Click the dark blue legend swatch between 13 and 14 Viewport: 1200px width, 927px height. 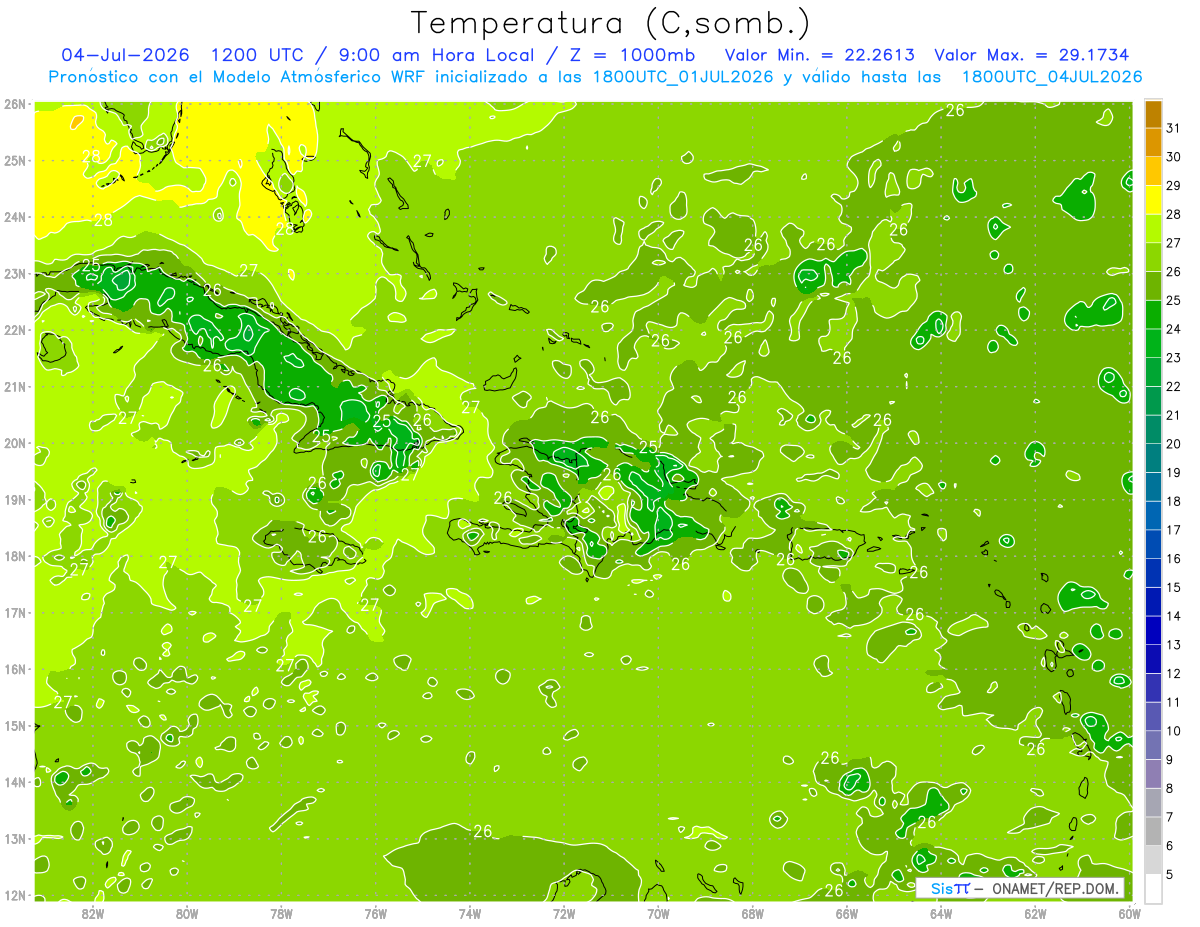tap(1154, 630)
